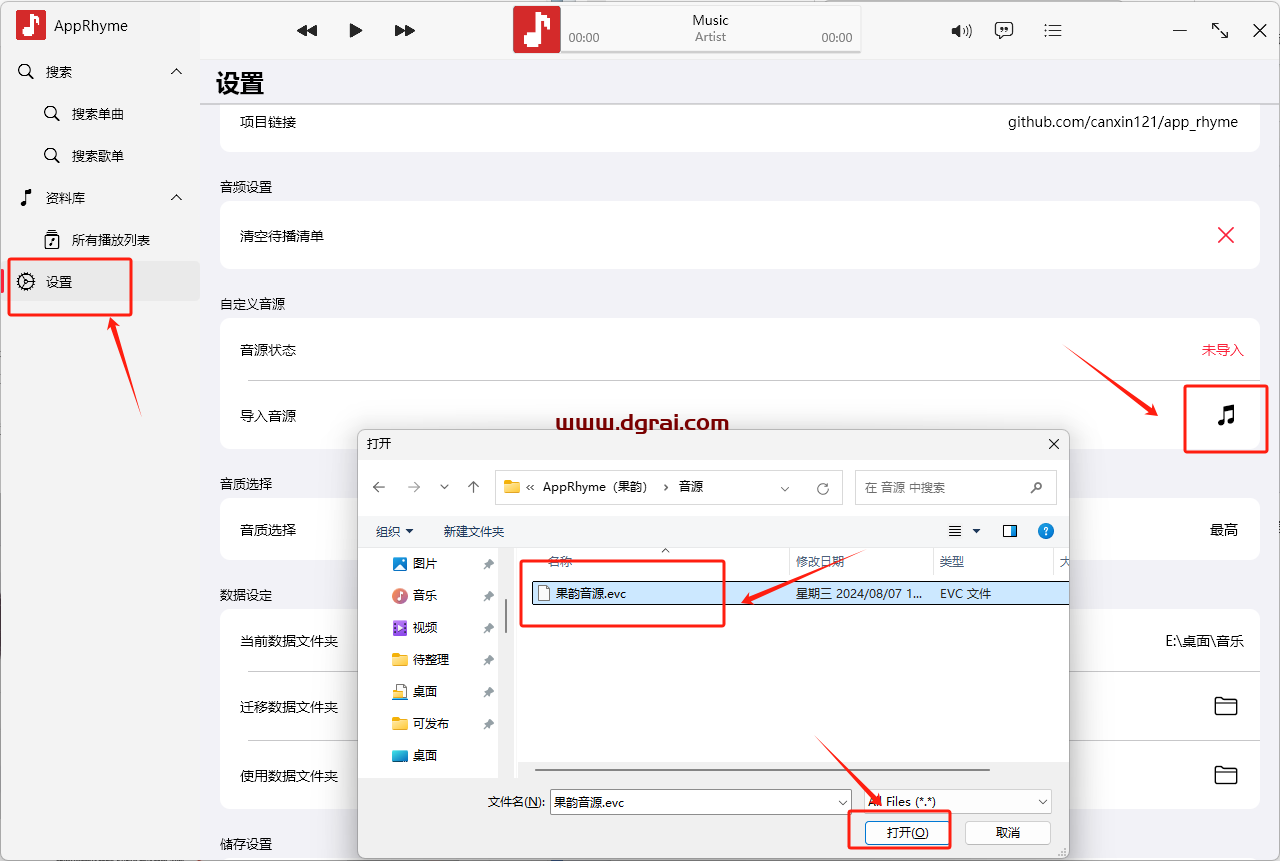Open the All Files (*.*) type dropdown

(x=958, y=802)
